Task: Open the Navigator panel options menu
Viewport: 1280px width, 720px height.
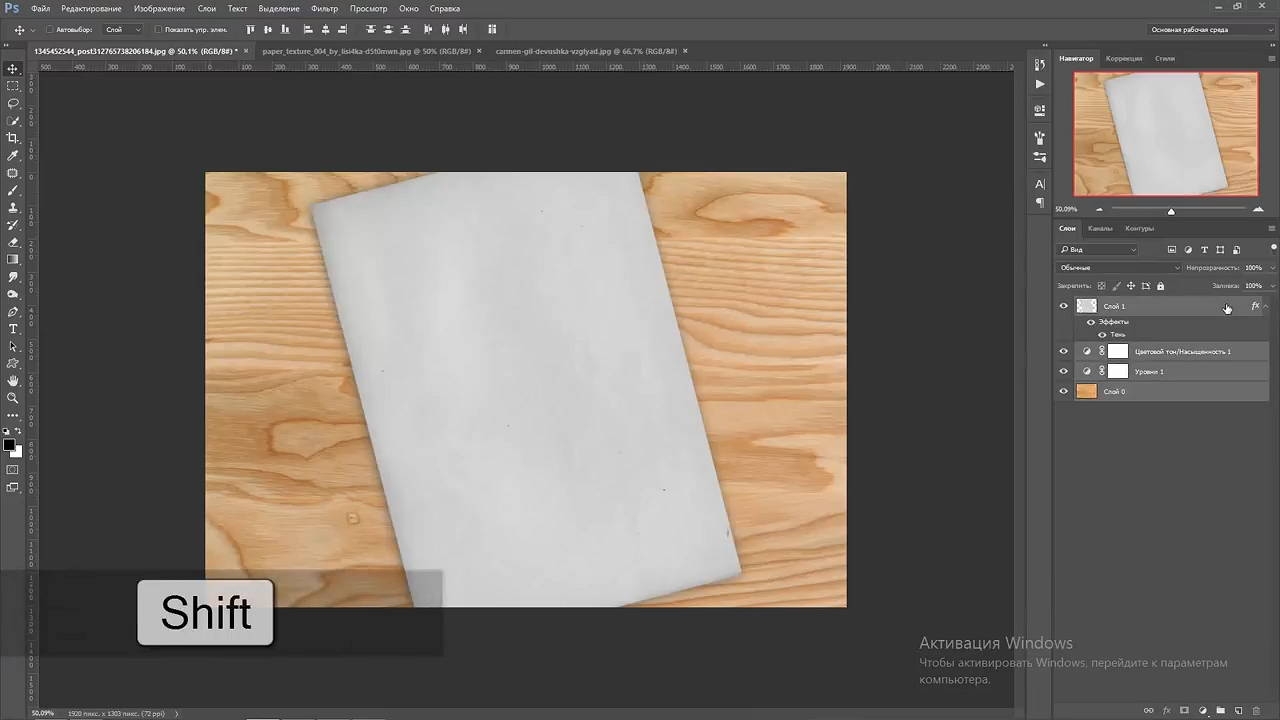Action: 1272,58
